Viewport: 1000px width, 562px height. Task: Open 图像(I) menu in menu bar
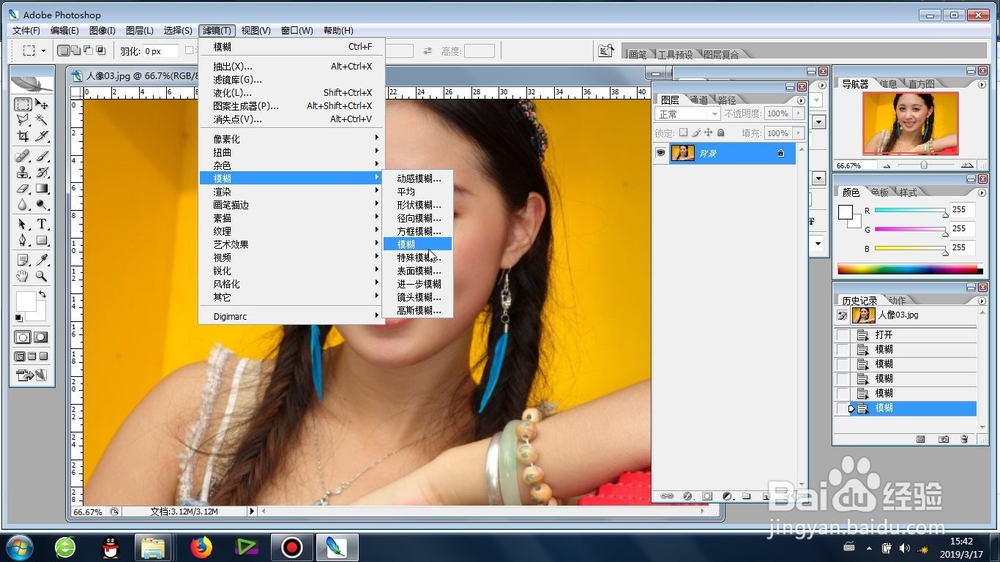(102, 31)
